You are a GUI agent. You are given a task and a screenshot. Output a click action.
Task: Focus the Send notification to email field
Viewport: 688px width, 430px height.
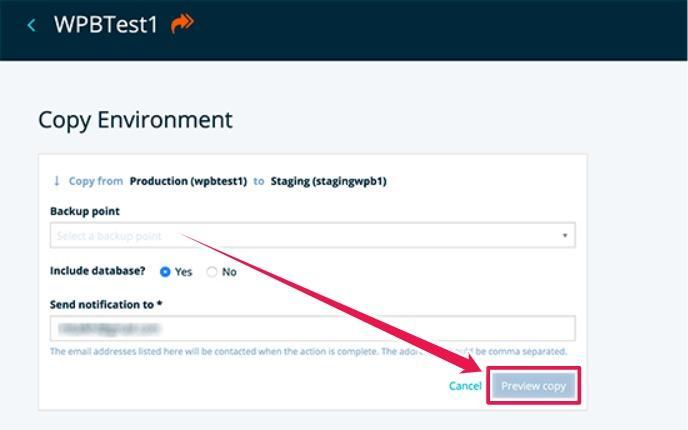coord(312,328)
